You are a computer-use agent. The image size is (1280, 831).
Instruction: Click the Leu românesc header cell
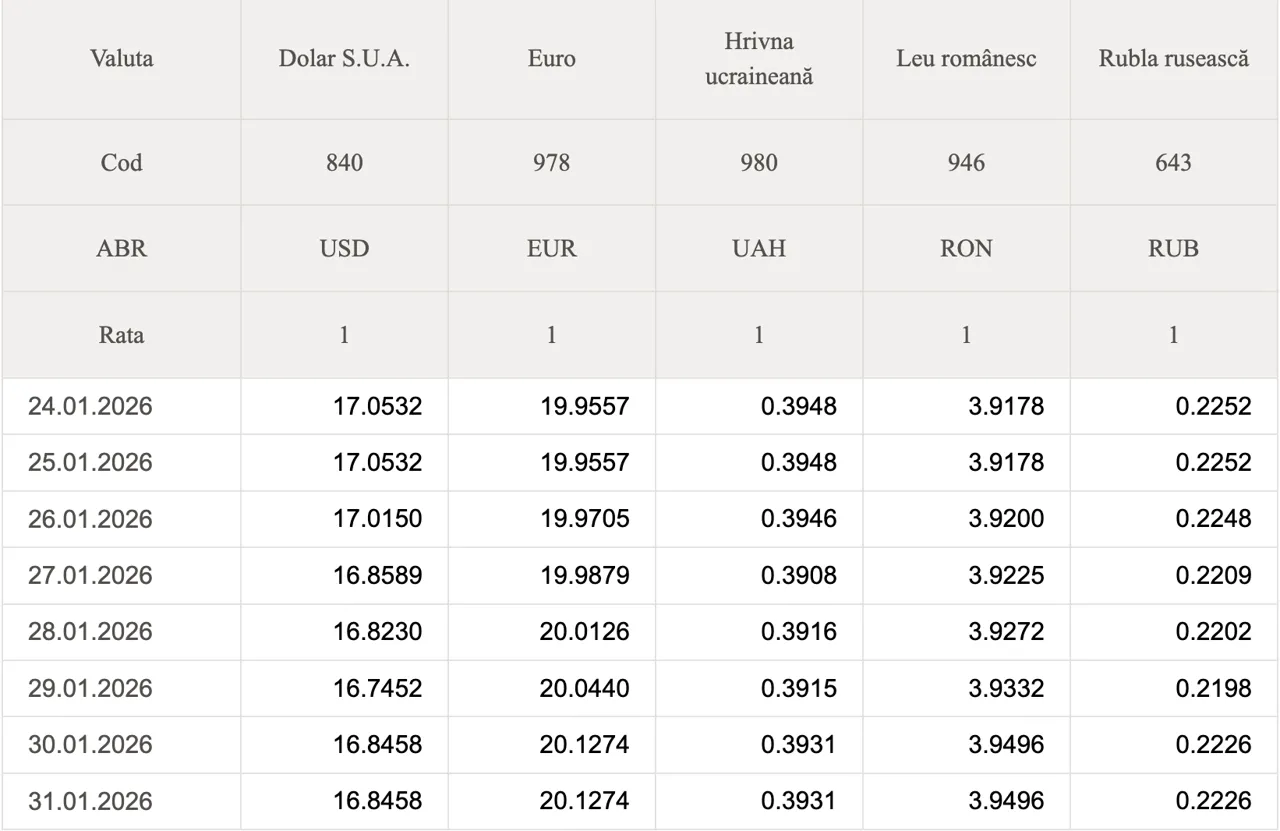coord(966,58)
